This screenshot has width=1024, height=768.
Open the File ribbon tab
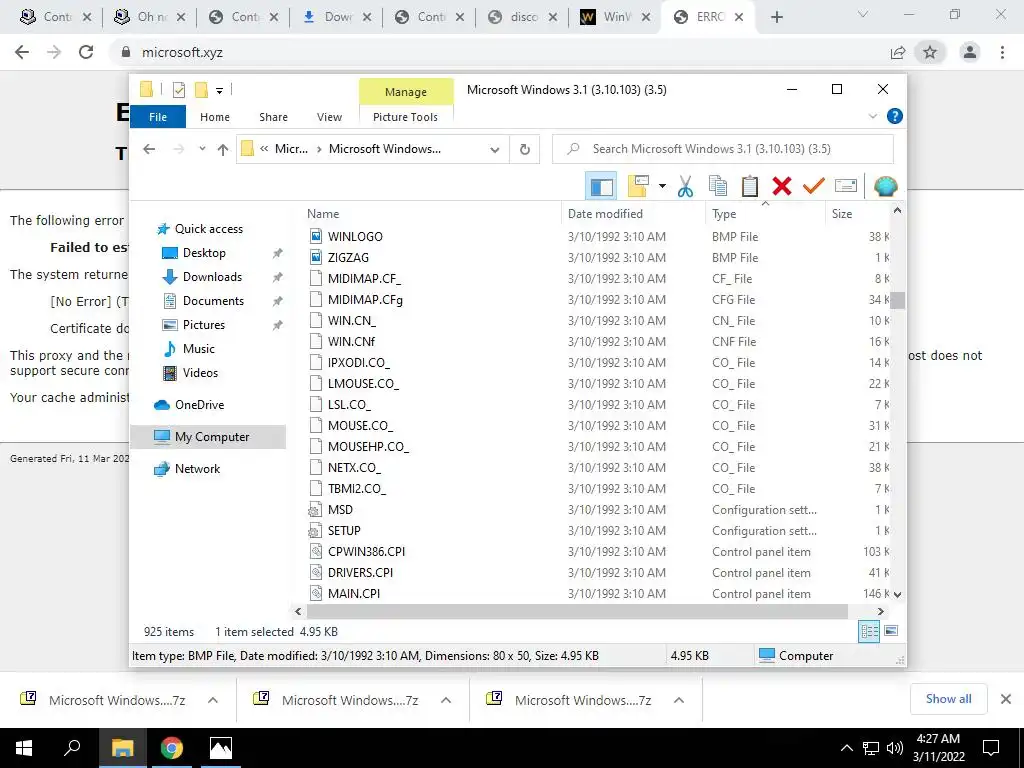(158, 117)
